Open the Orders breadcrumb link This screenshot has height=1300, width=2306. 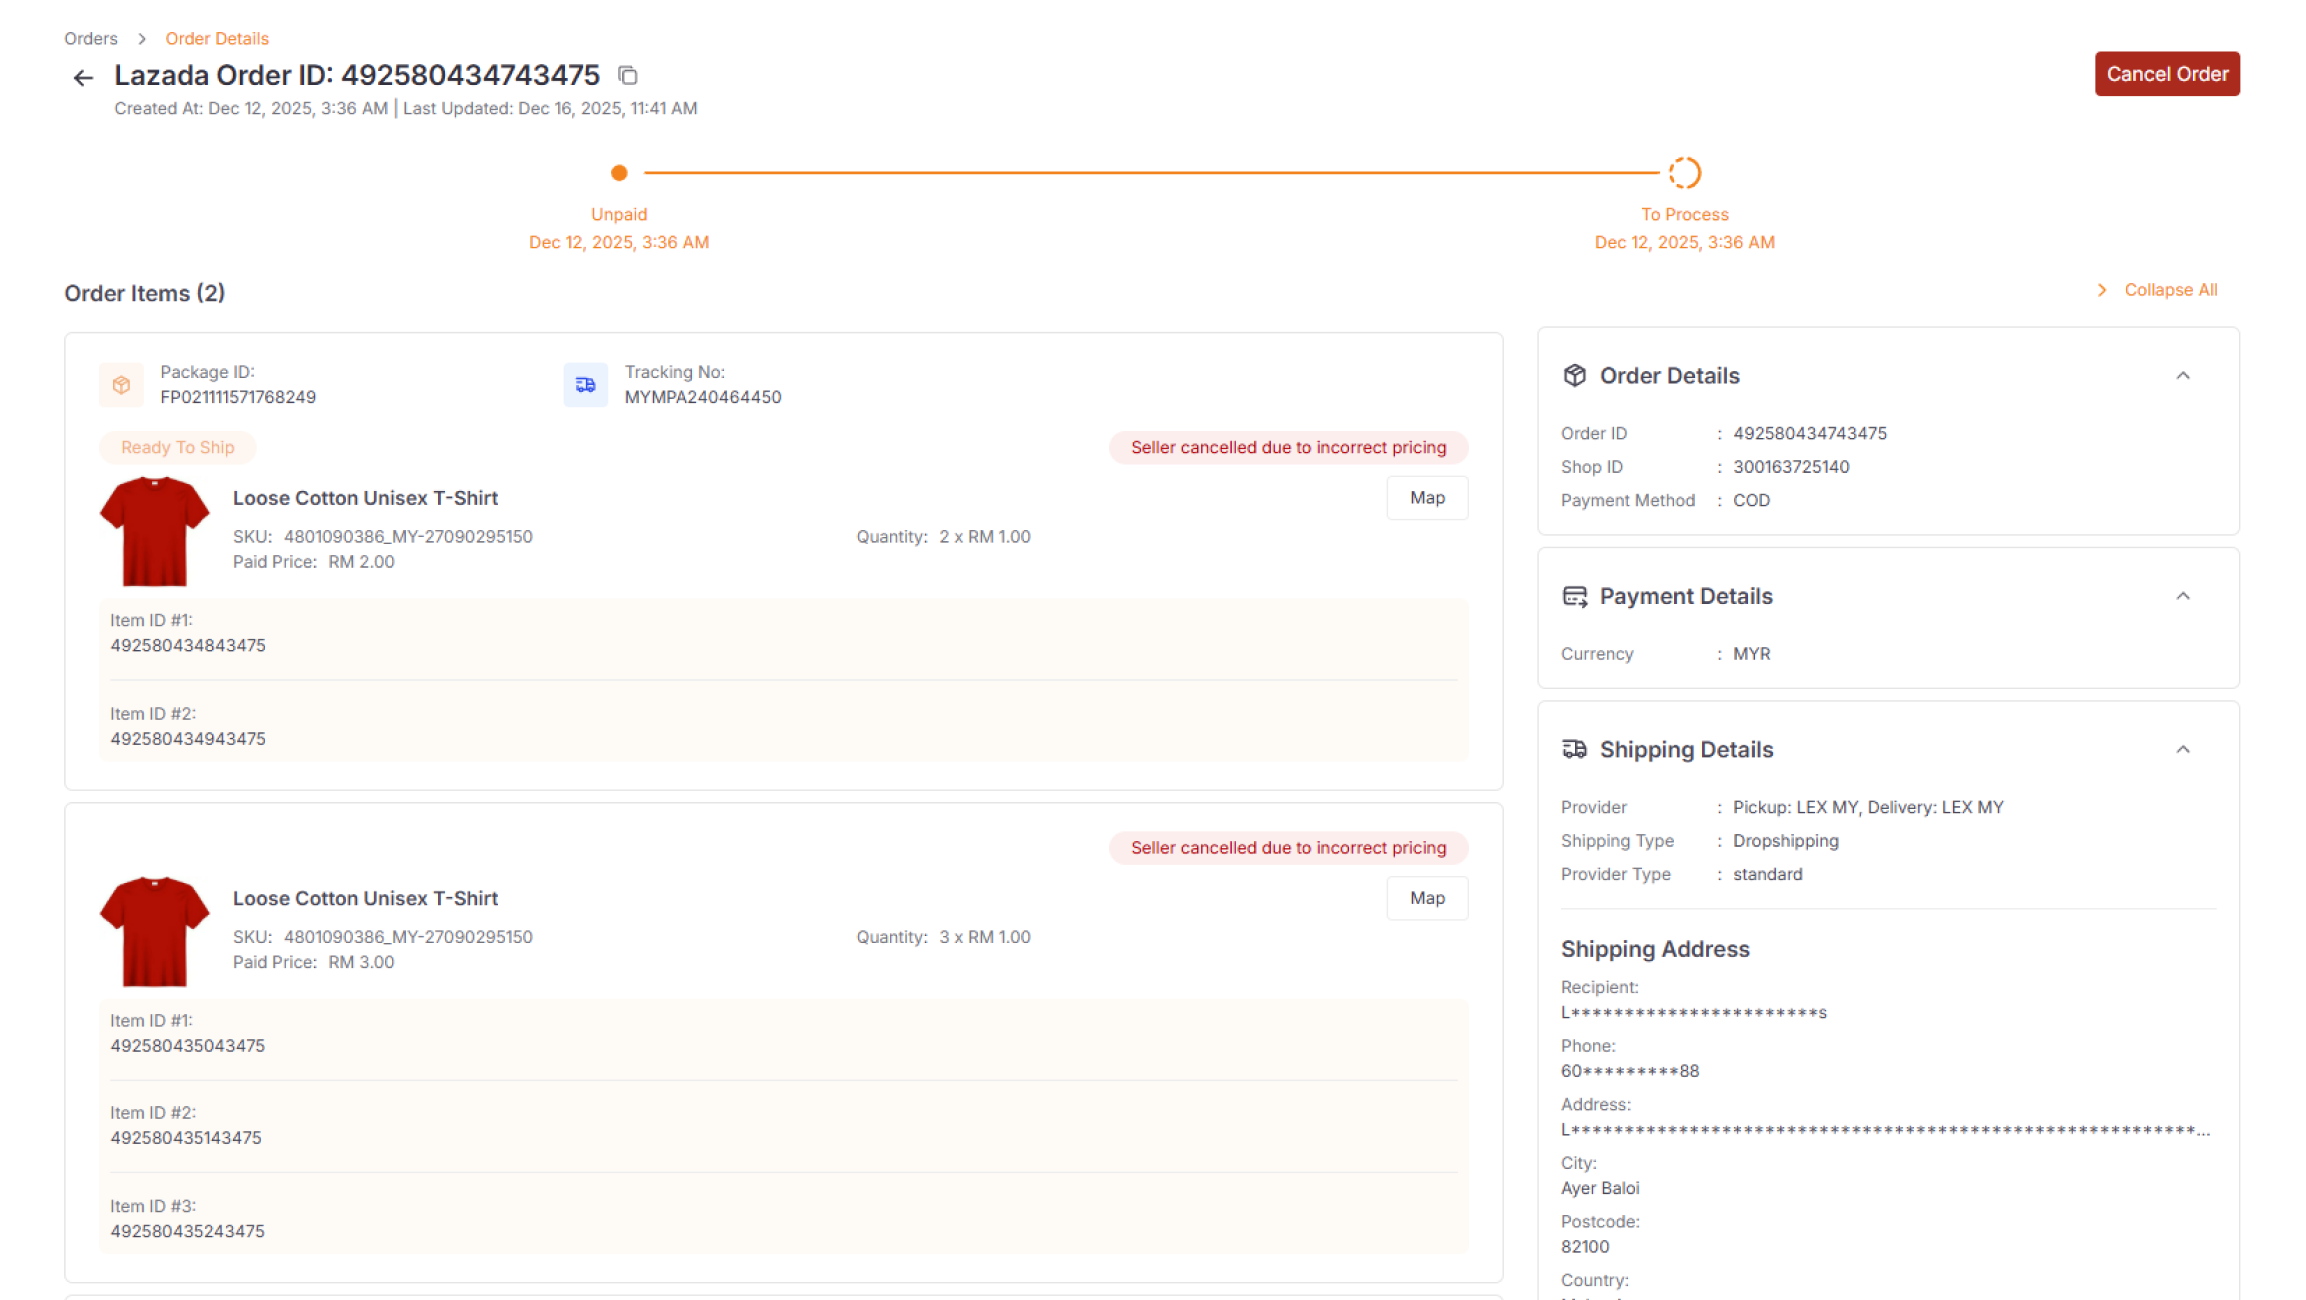[90, 38]
